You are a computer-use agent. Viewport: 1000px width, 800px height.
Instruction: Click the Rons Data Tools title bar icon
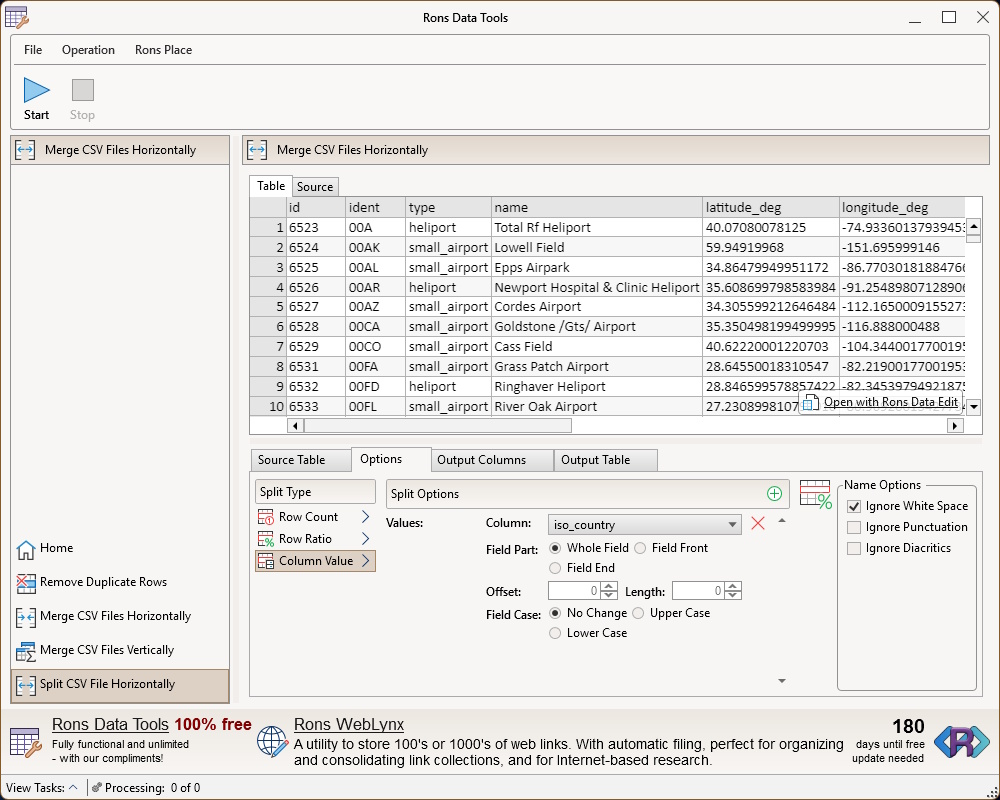click(16, 17)
